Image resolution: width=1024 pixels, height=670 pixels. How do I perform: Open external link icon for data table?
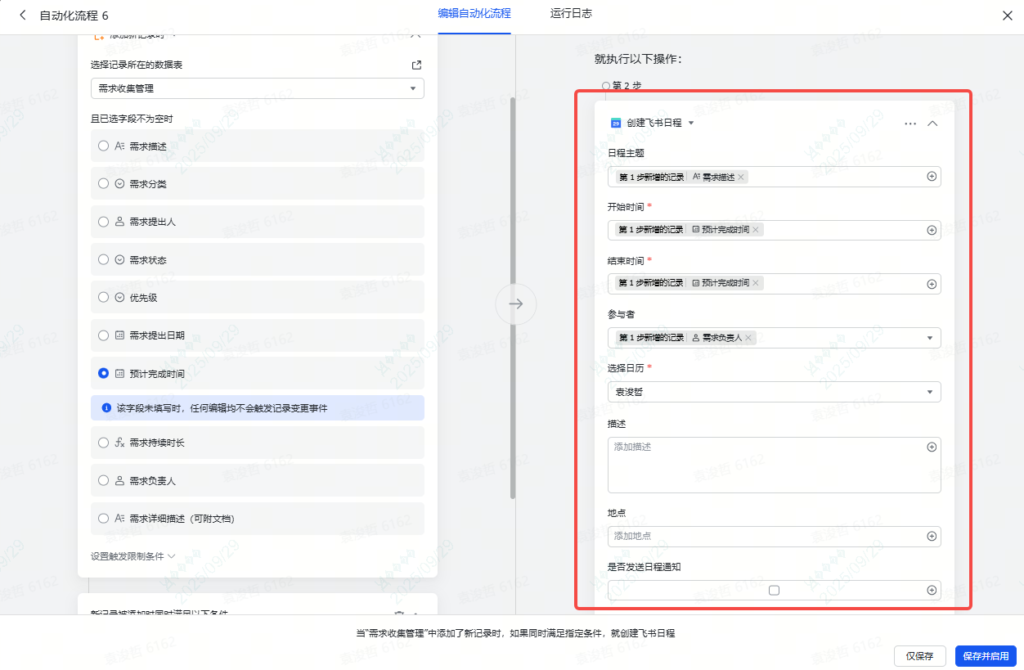pos(416,65)
